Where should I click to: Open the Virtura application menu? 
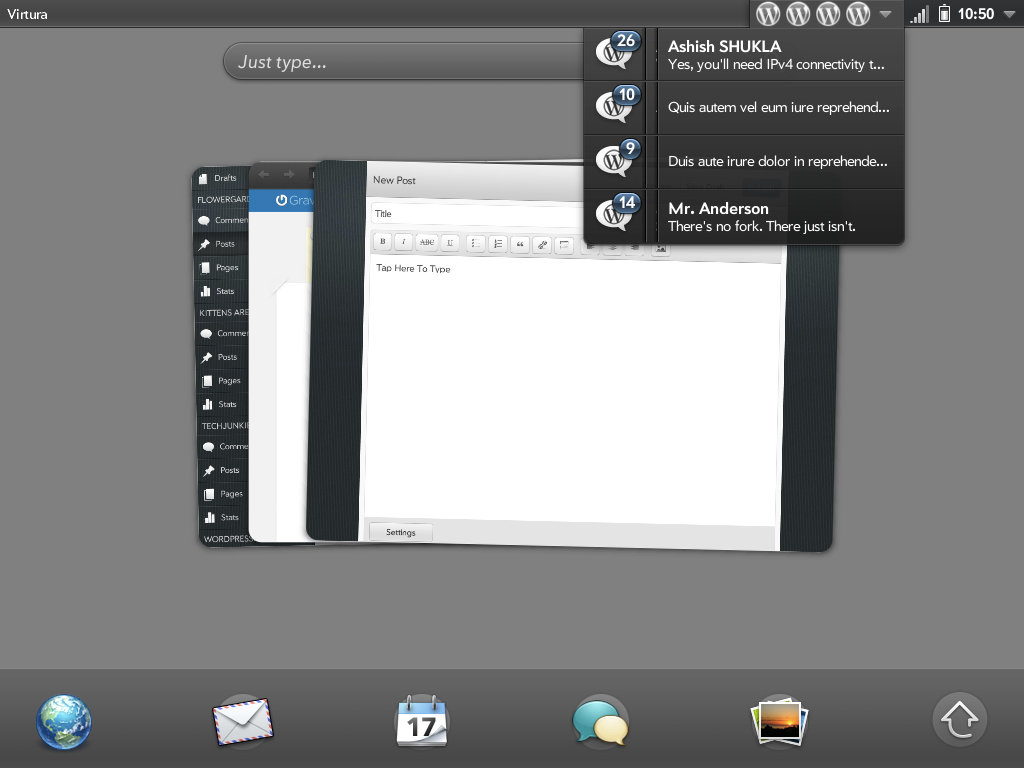click(x=27, y=14)
